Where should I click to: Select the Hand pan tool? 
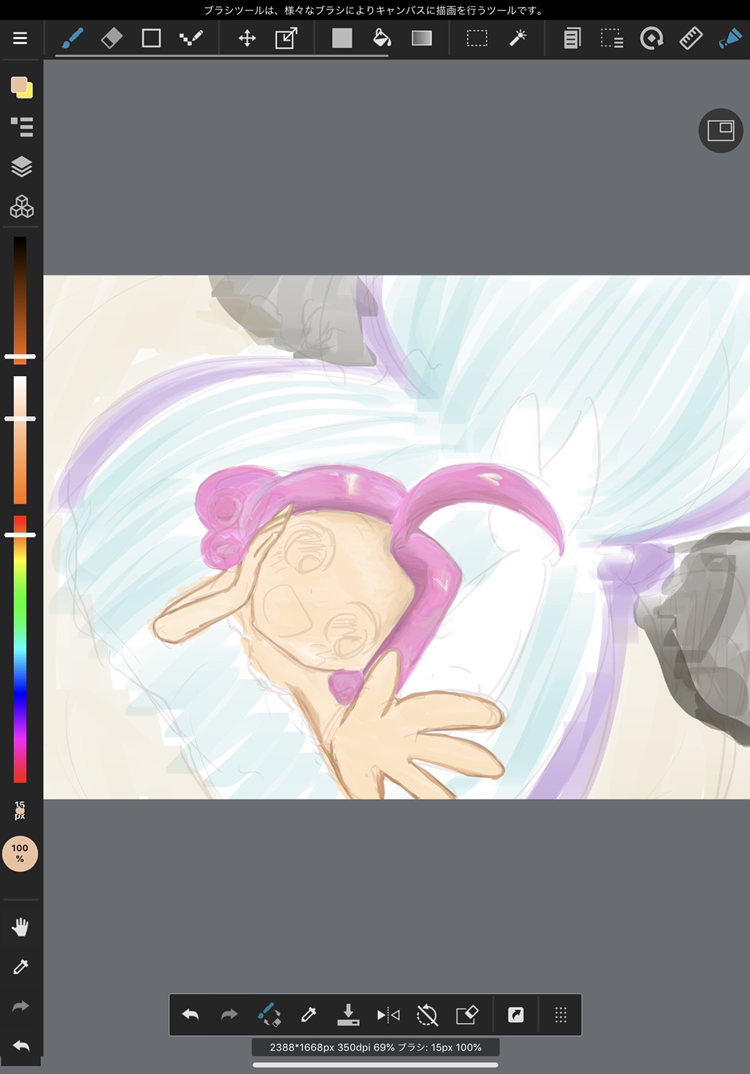coord(21,927)
